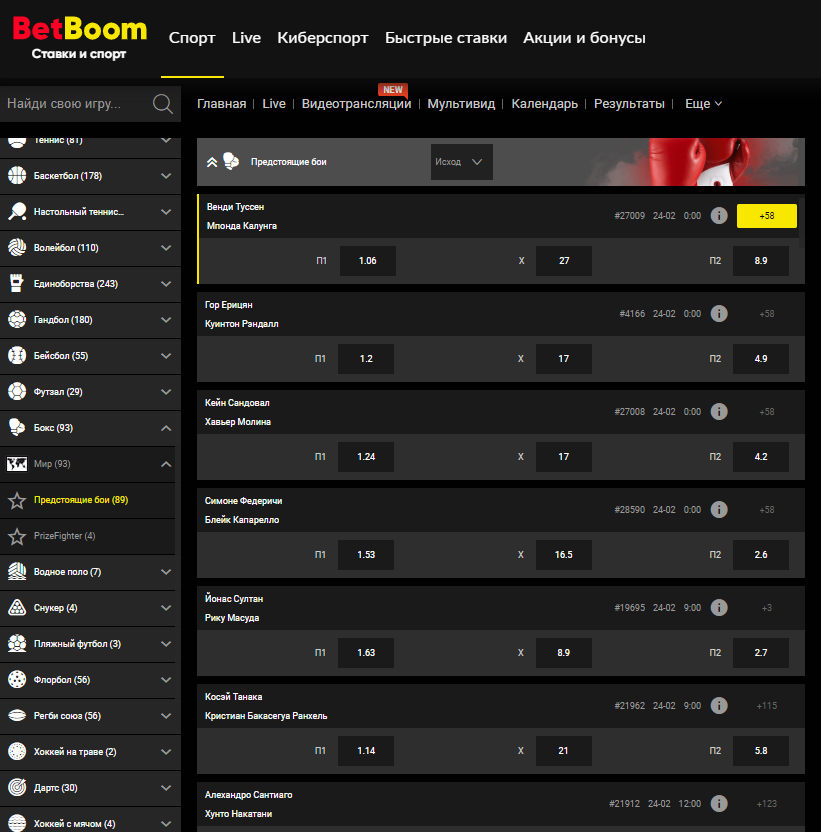Favorite PrizeFighter with star icon
821x832 pixels.
pyautogui.click(x=17, y=536)
